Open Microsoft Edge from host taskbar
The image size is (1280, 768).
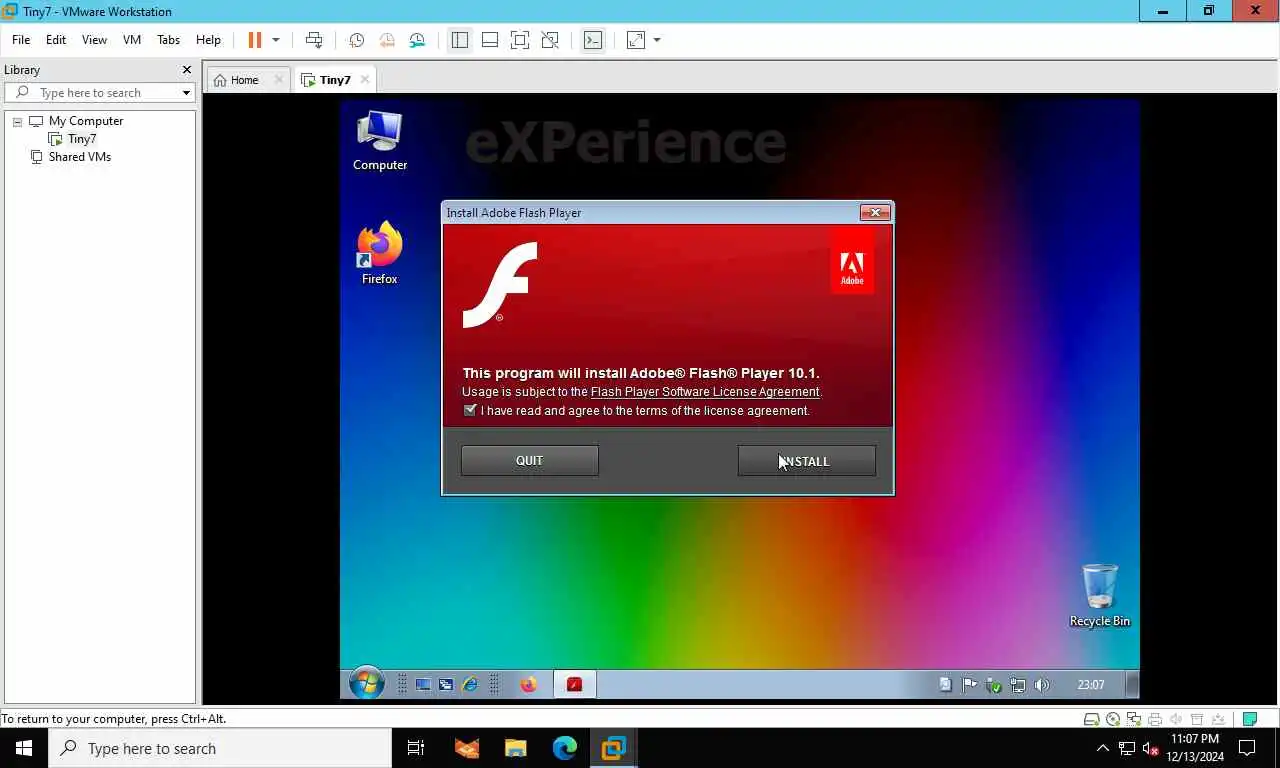[565, 748]
